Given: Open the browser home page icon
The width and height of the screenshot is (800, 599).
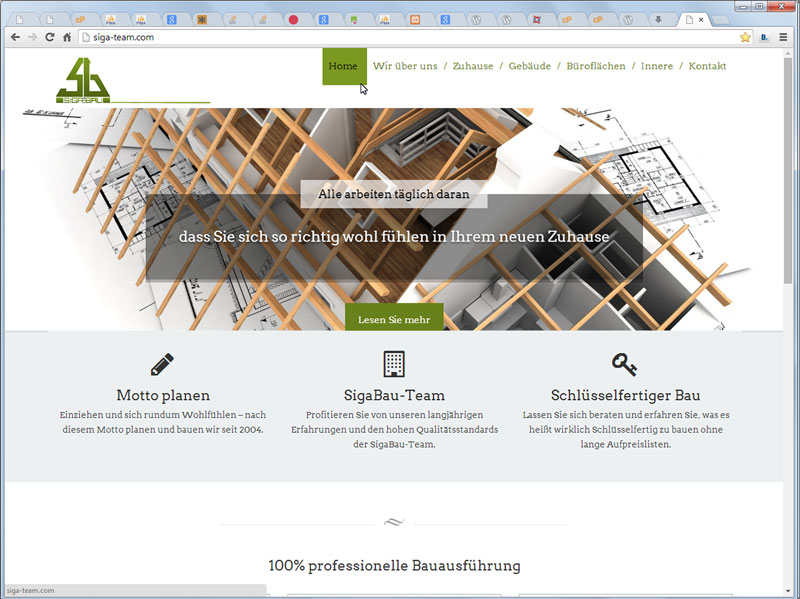Looking at the screenshot, I should [x=67, y=37].
